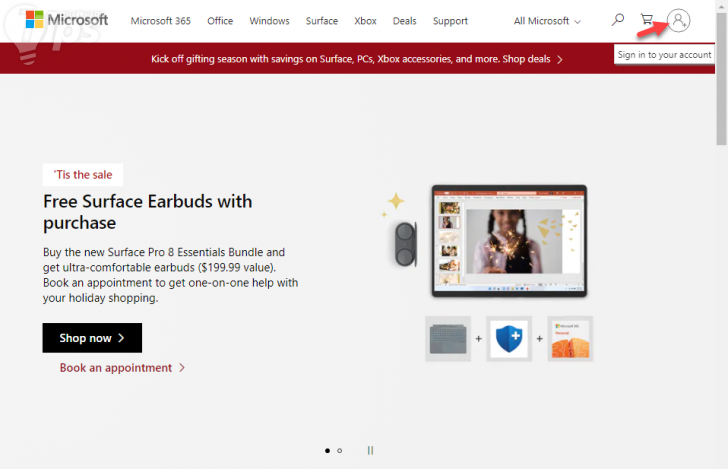Click the Shop now button

tap(92, 338)
